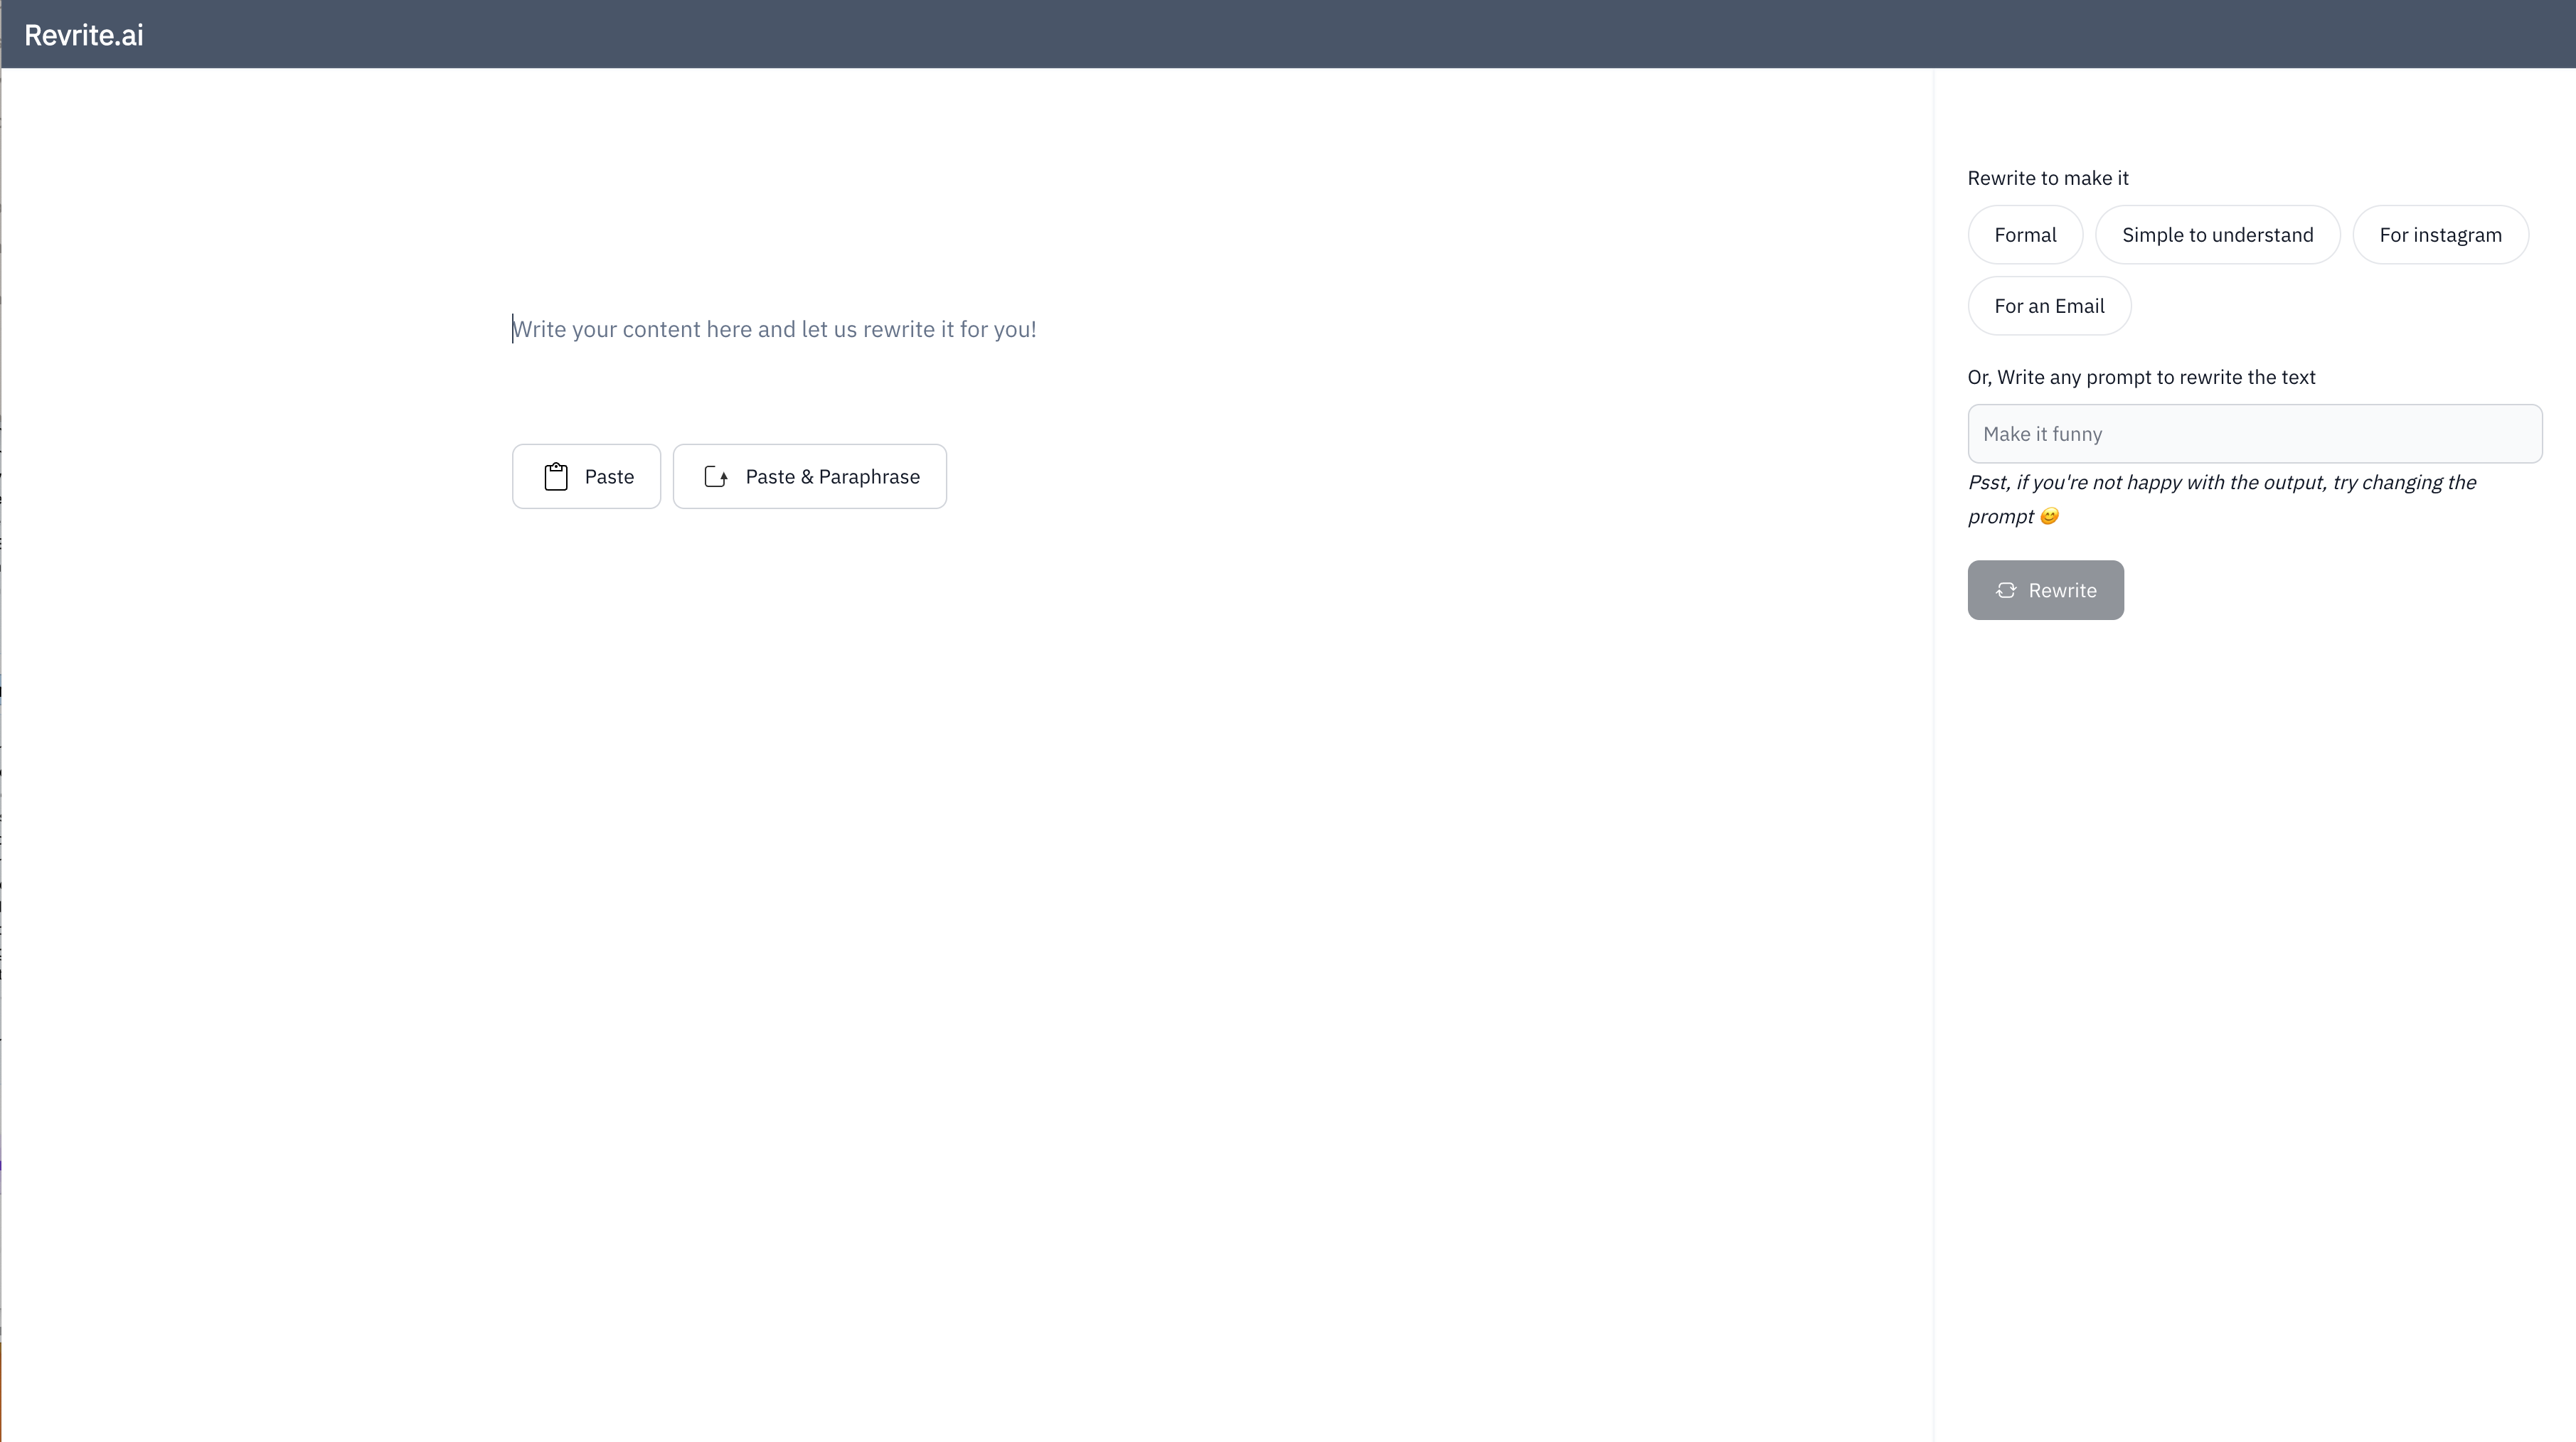Click the clipboard icon on the Paste button
The image size is (2576, 1442).
point(556,476)
